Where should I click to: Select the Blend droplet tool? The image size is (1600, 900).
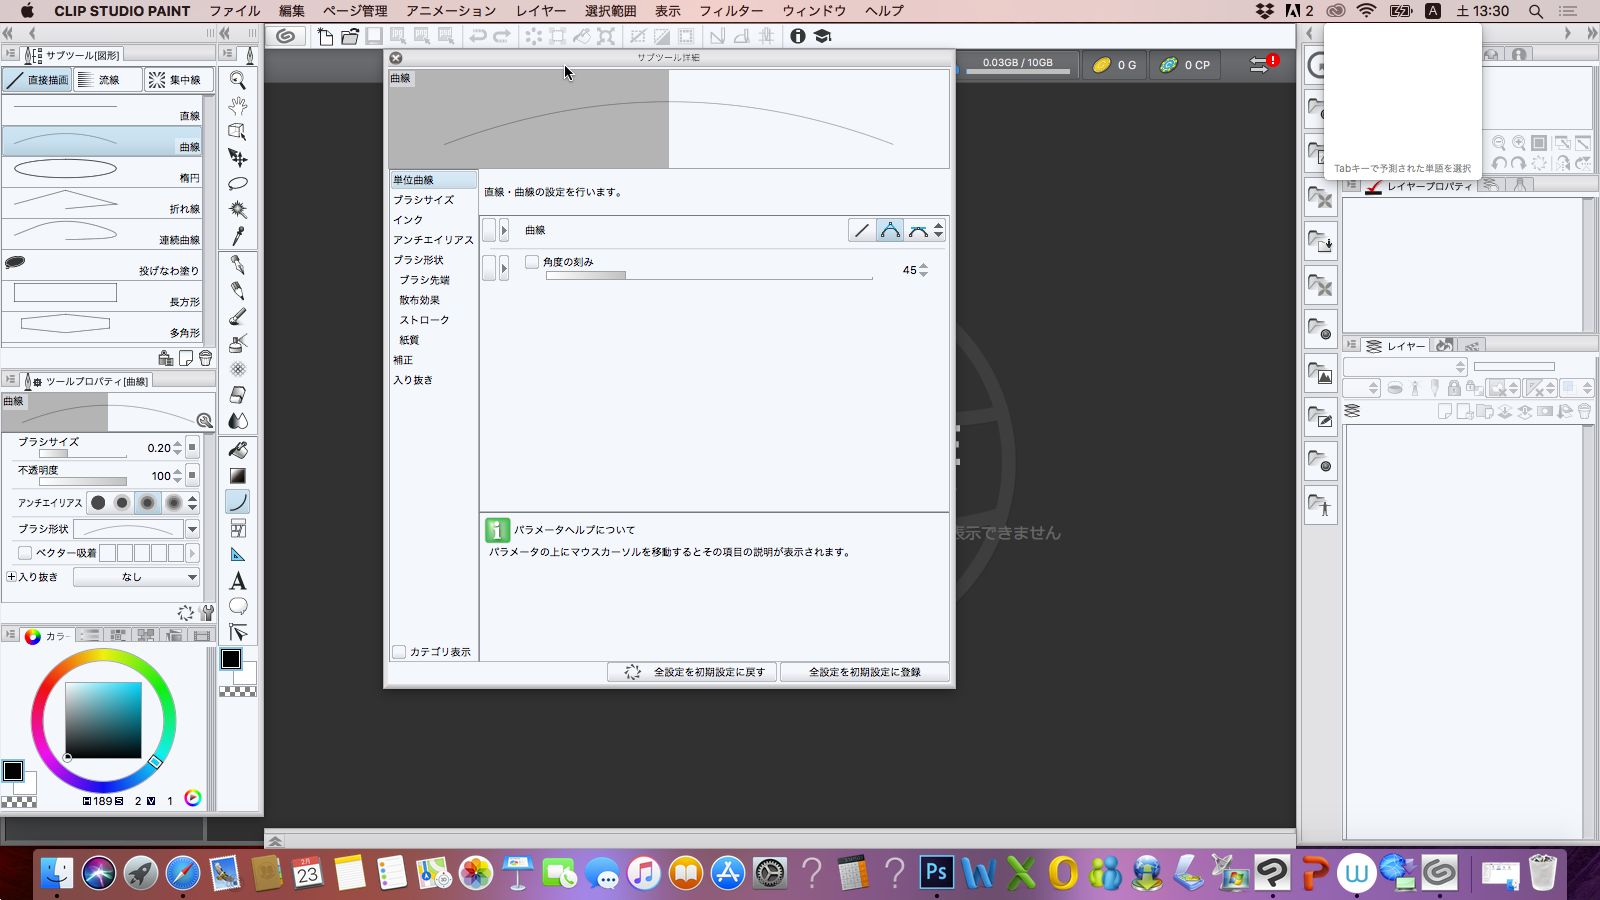point(238,421)
